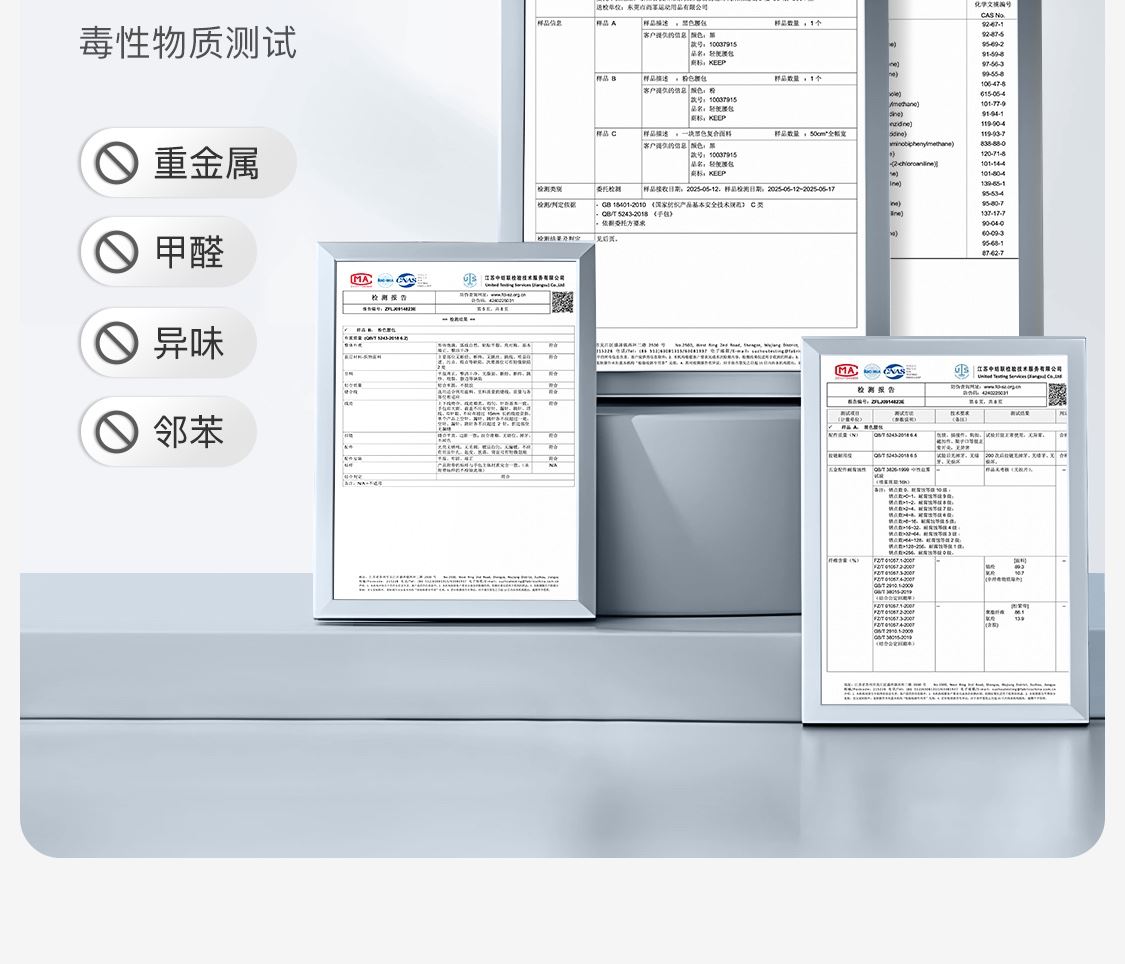Select the 异味 label text
Image resolution: width=1125 pixels, height=964 pixels.
pyautogui.click(x=189, y=343)
